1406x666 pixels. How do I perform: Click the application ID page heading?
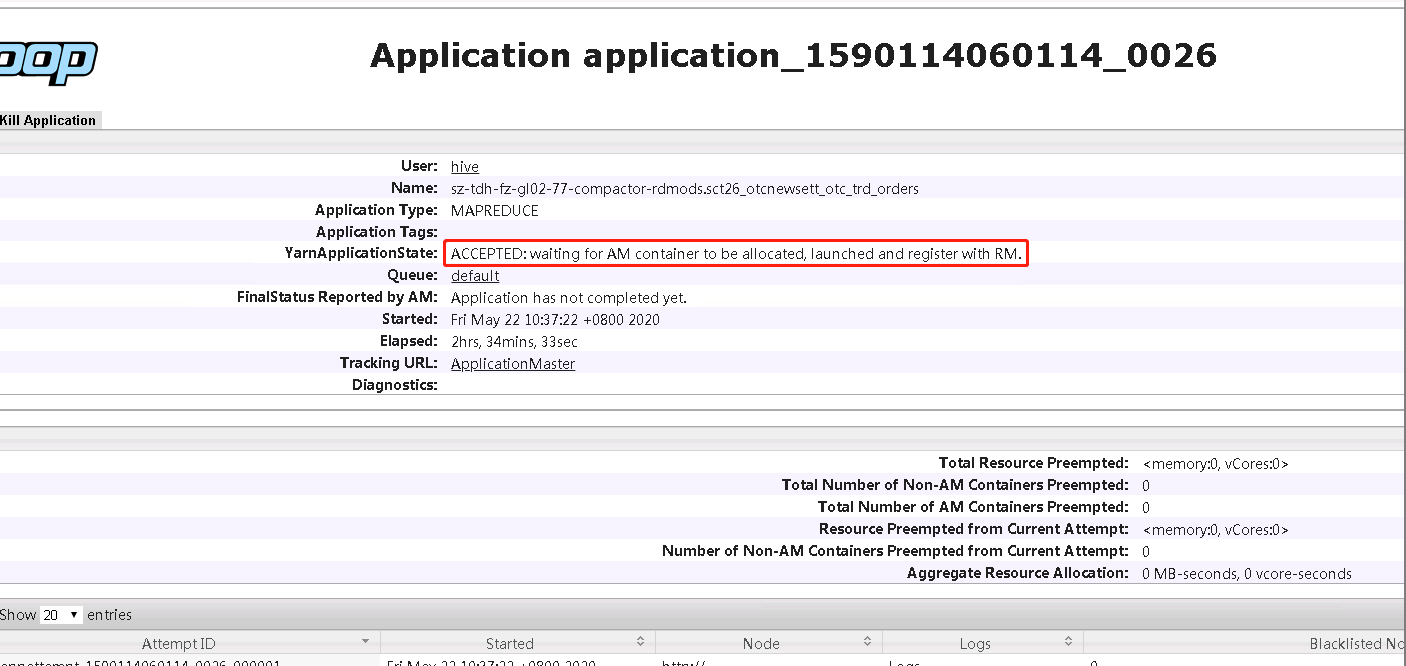click(793, 55)
